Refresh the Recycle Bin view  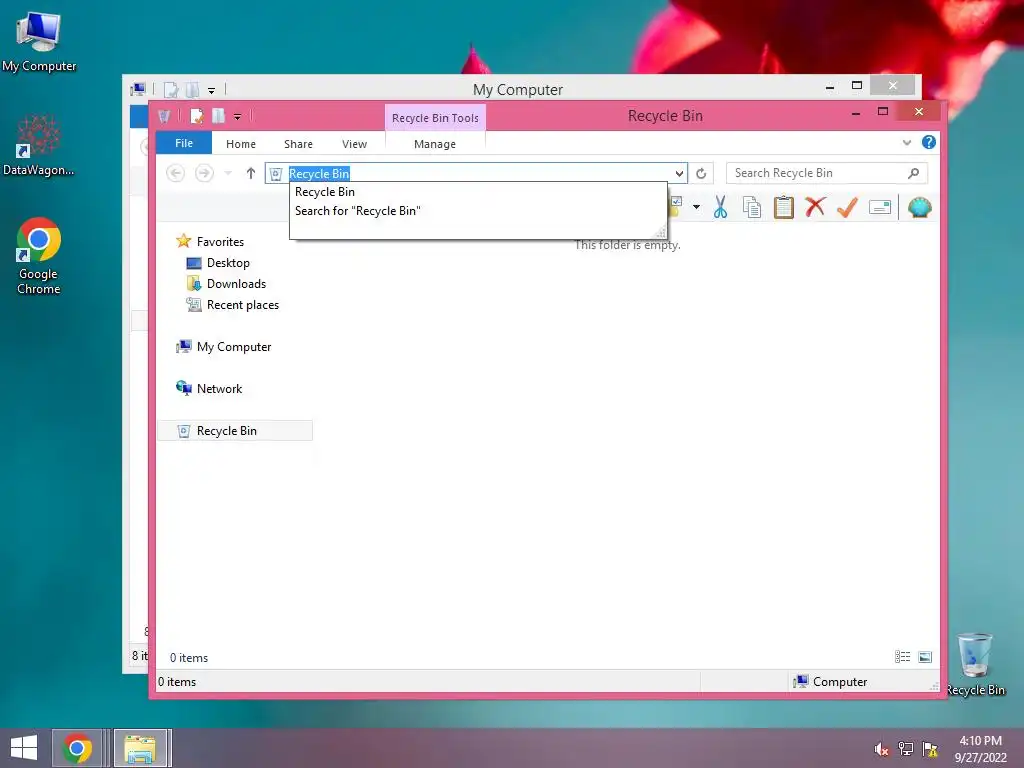[x=701, y=173]
